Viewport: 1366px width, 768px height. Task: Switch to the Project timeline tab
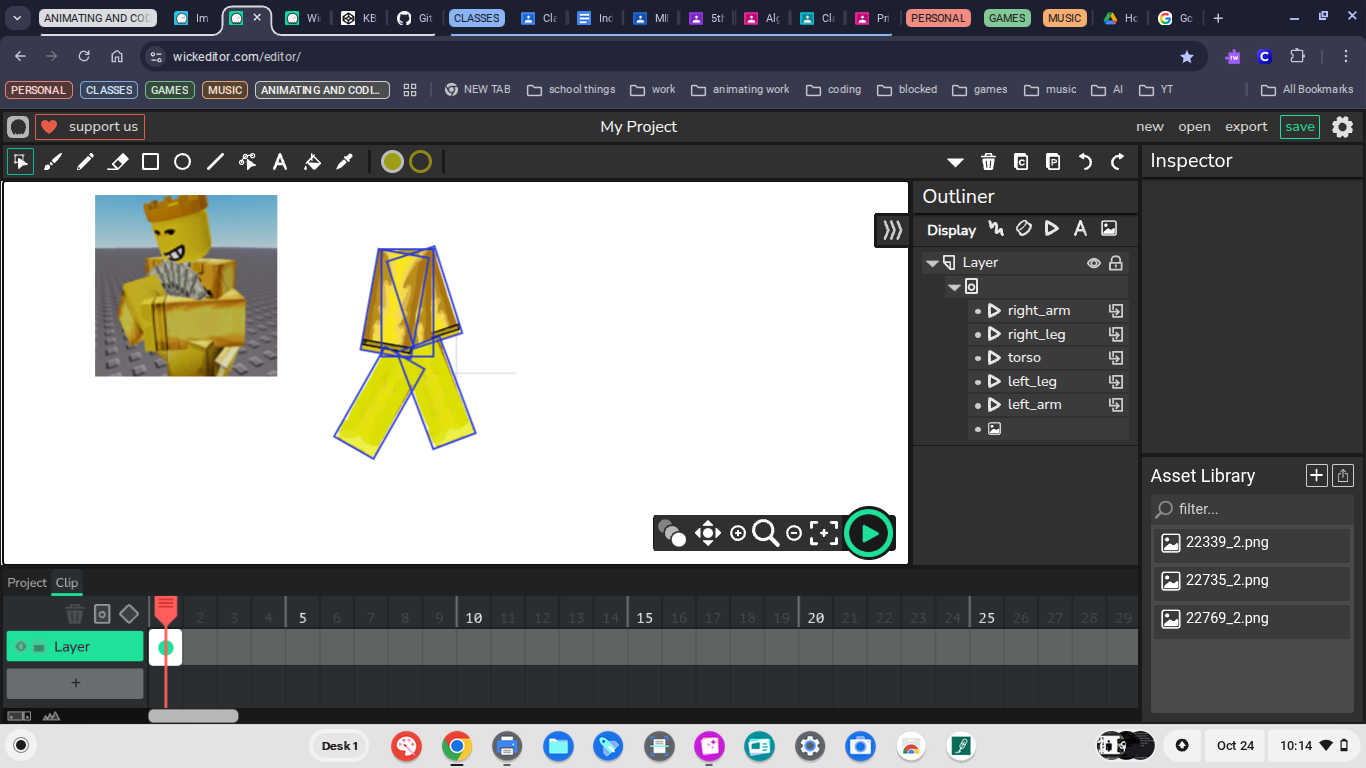pyautogui.click(x=27, y=583)
